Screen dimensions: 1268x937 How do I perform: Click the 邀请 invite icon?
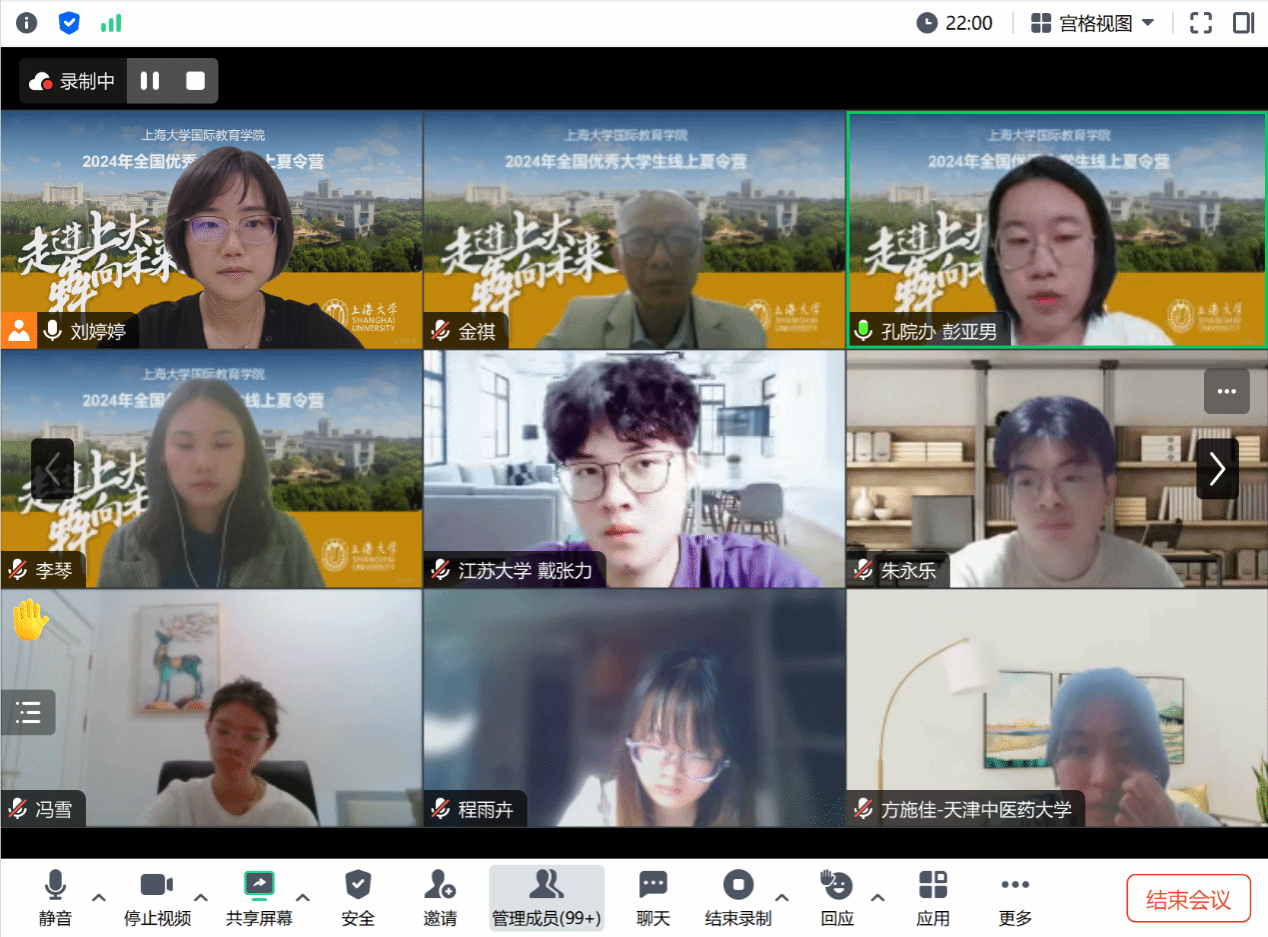(x=439, y=897)
